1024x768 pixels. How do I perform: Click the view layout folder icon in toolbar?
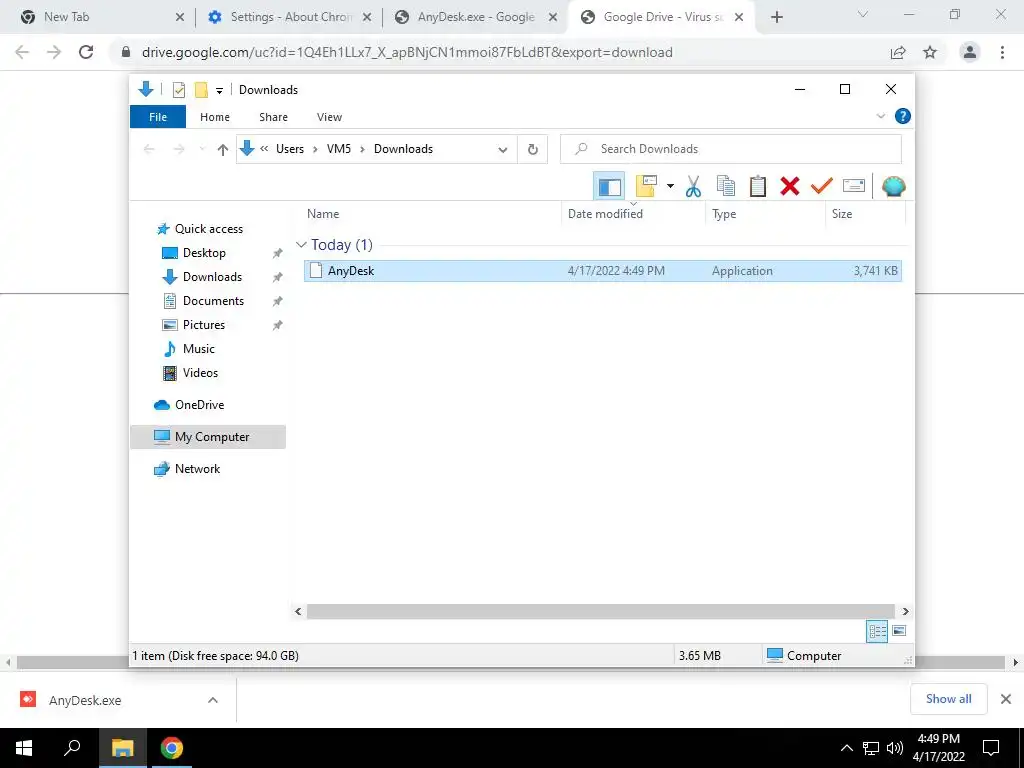[646, 186]
